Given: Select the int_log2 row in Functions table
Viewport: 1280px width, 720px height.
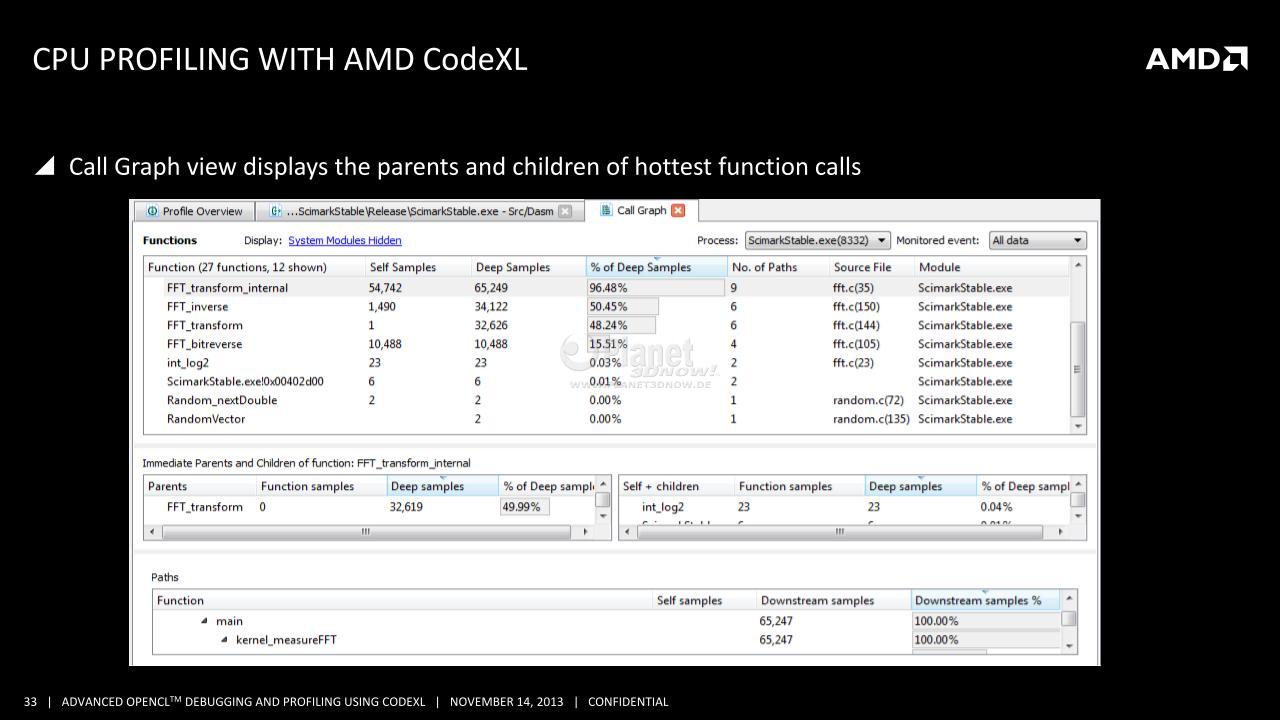Looking at the screenshot, I should tap(607, 363).
